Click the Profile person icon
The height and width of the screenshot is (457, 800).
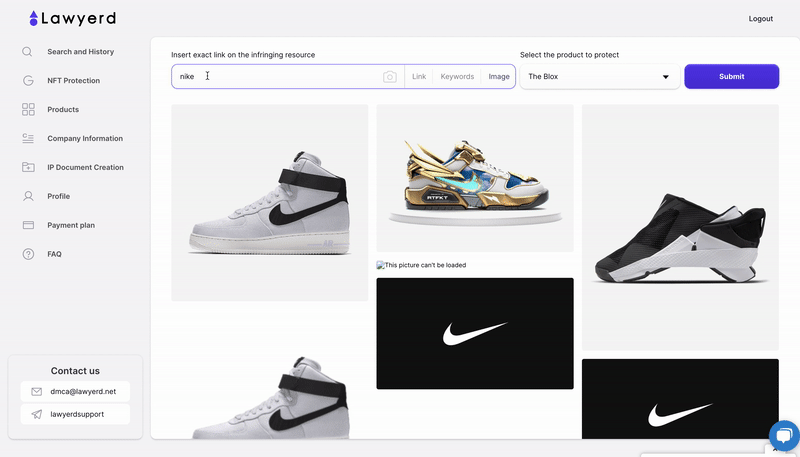28,196
